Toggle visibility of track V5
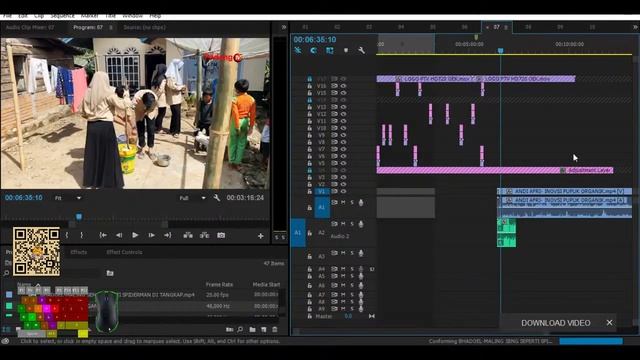 (343, 163)
